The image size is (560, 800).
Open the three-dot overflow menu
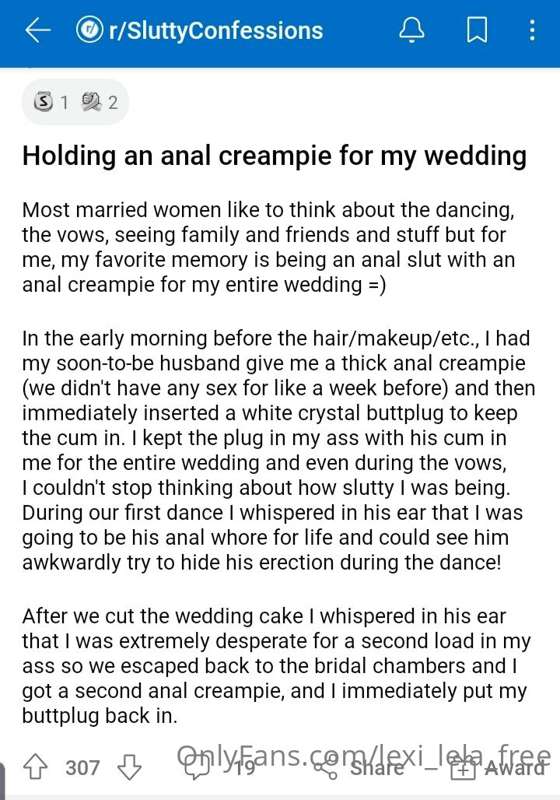(x=532, y=30)
